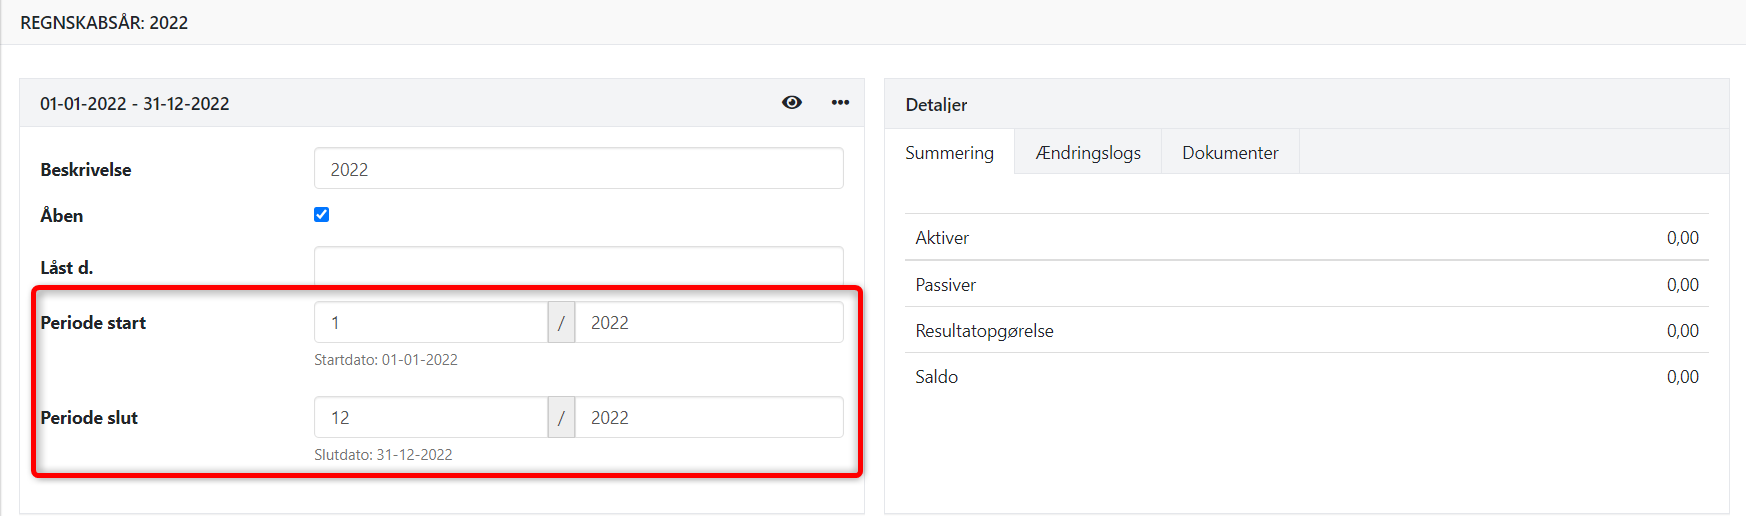Open the three-dots more options menu
Image resolution: width=1746 pixels, height=516 pixels.
[840, 103]
